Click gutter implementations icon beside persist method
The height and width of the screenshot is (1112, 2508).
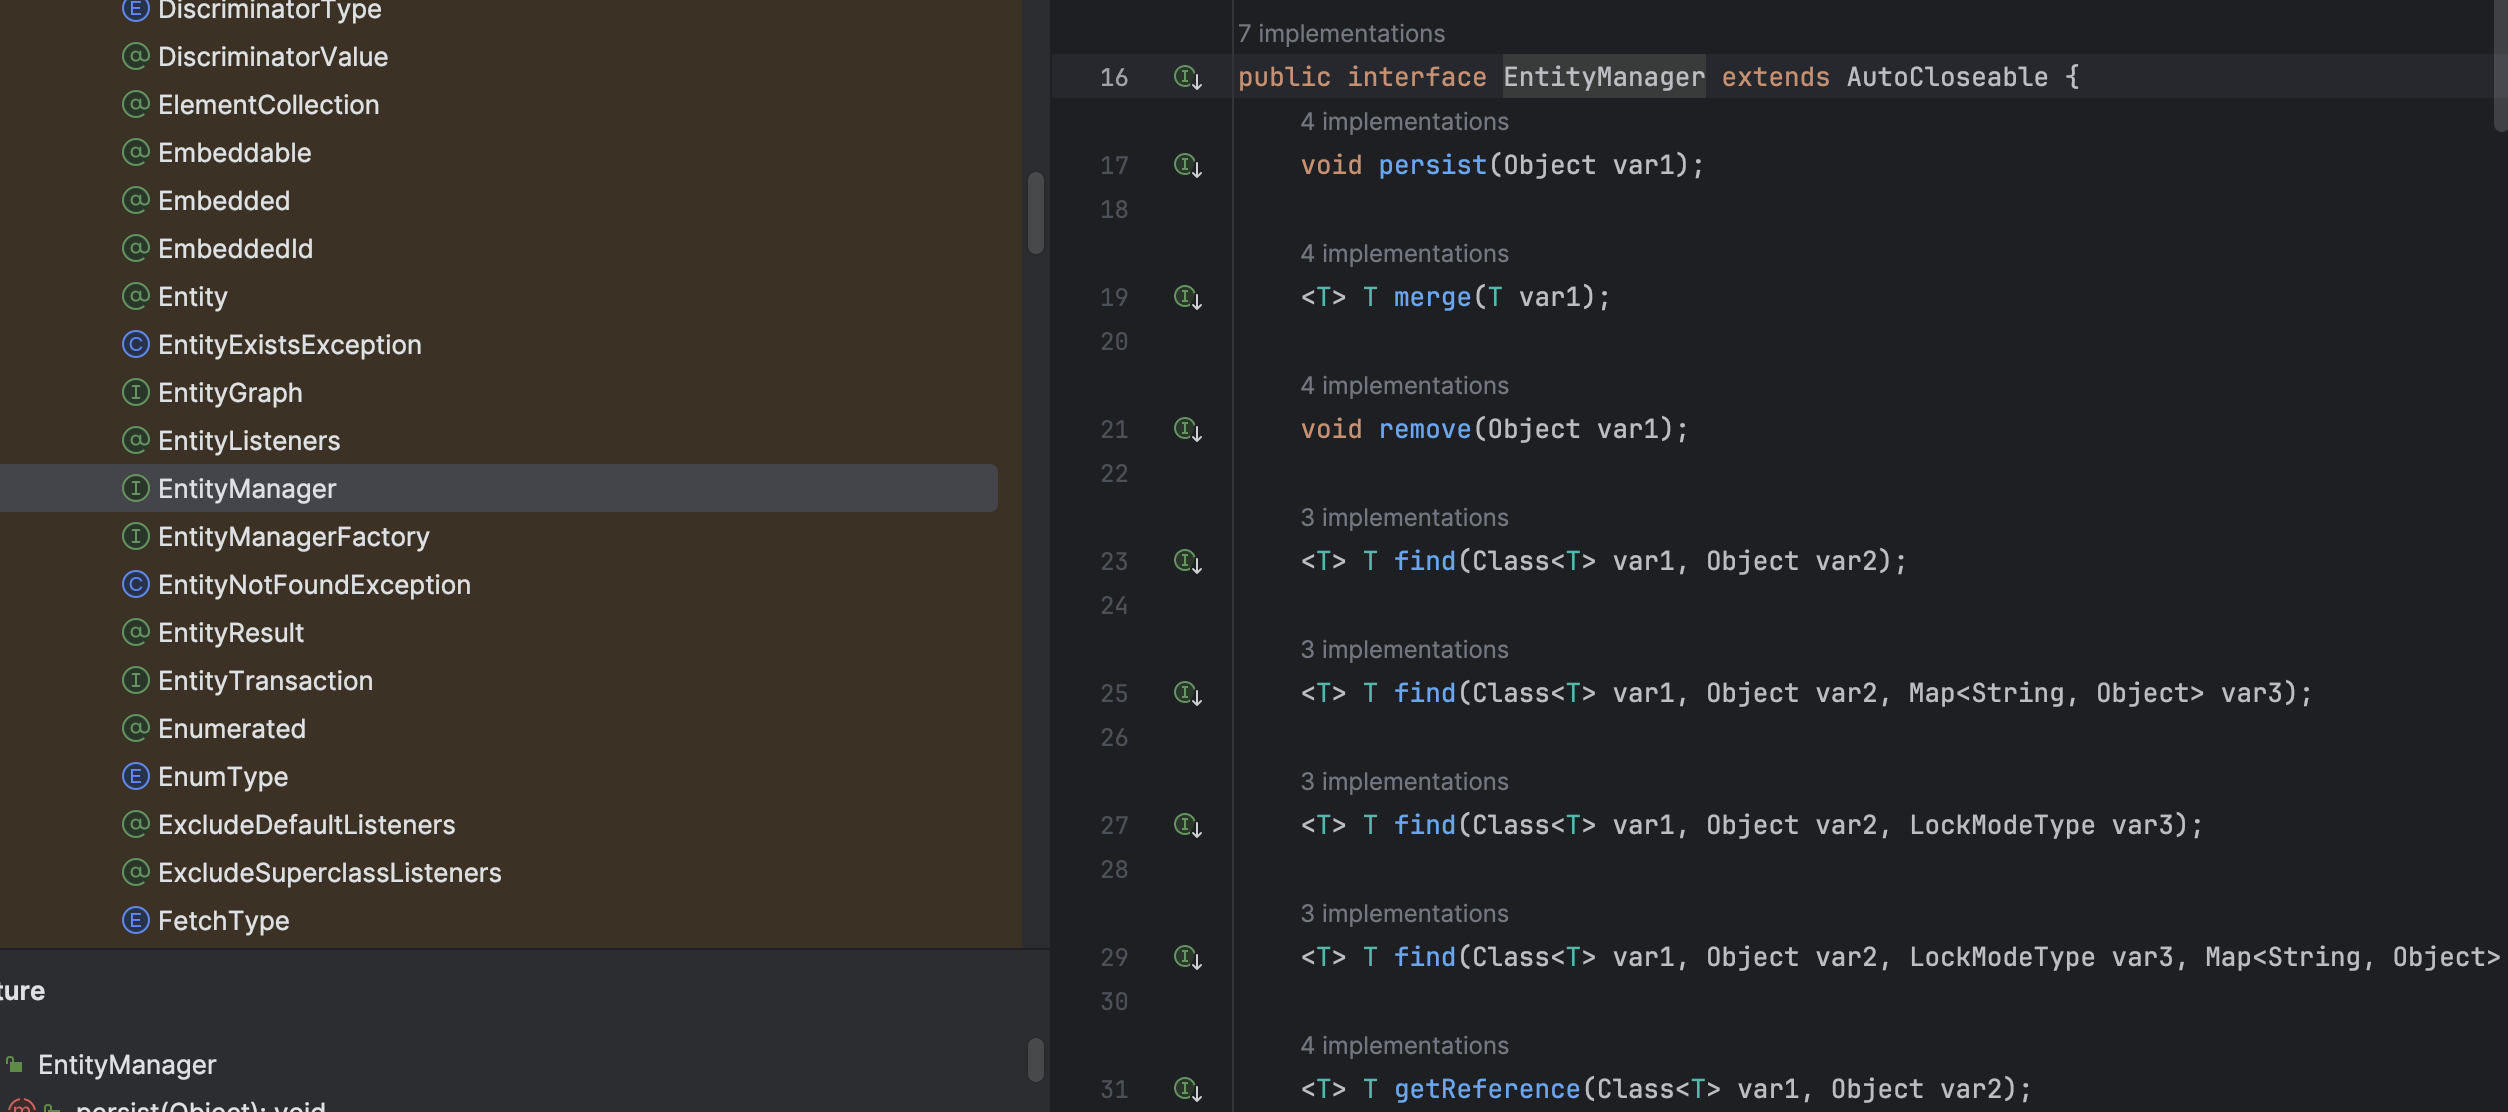click(1187, 165)
